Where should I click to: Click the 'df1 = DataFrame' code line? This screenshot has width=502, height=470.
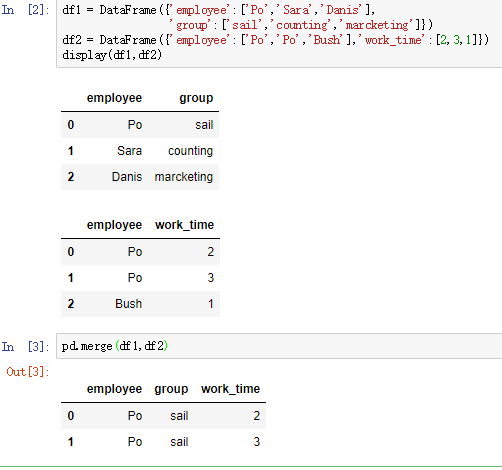pos(219,10)
